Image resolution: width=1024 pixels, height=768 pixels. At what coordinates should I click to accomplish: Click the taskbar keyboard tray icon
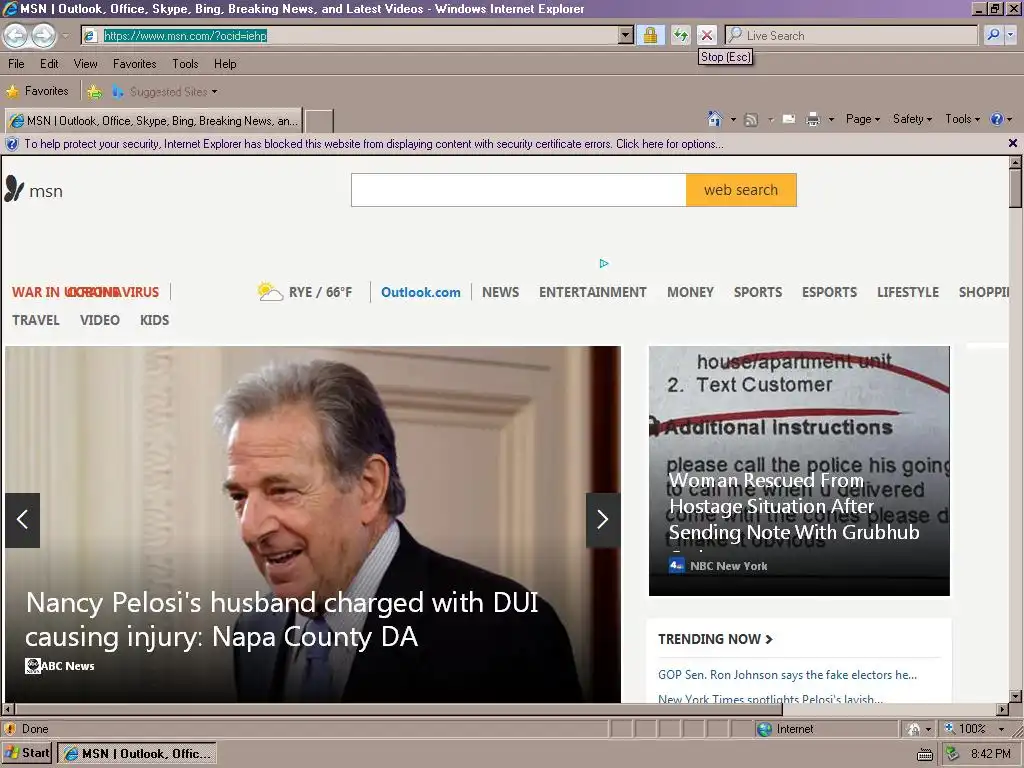pyautogui.click(x=925, y=754)
